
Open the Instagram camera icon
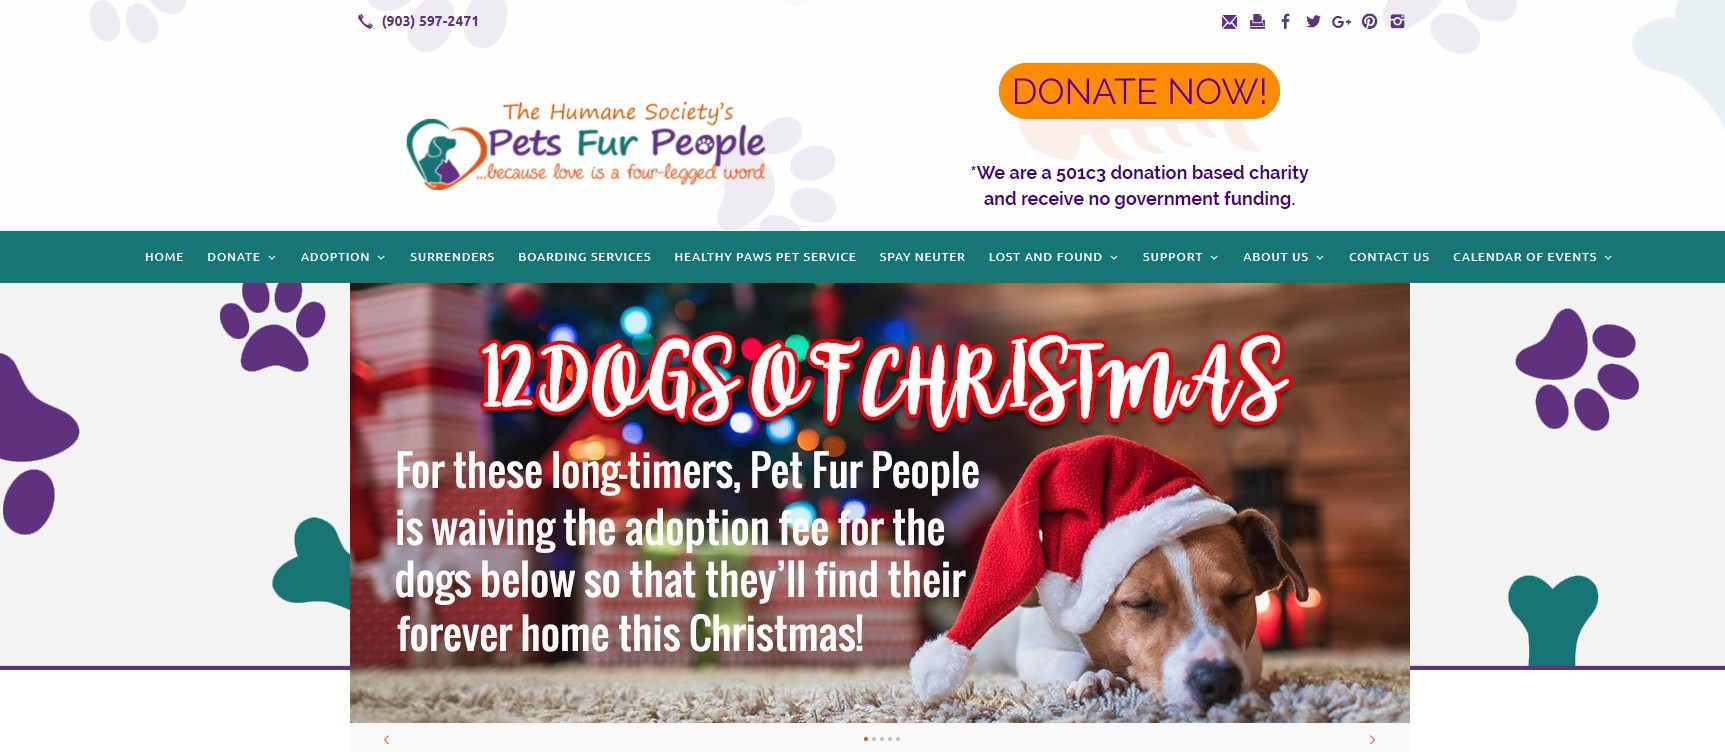click(x=1397, y=22)
